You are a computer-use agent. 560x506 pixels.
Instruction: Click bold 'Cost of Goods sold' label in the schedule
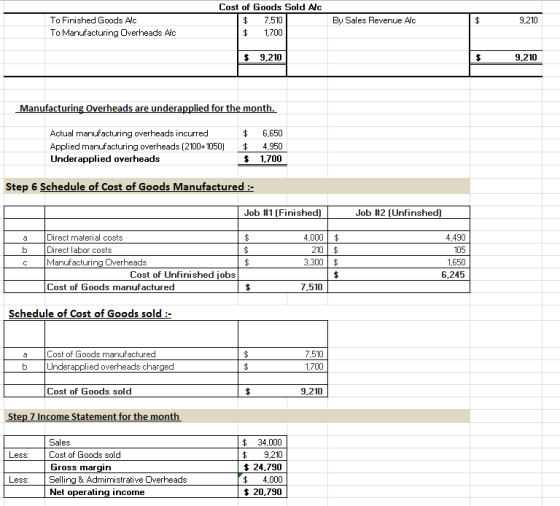[x=89, y=391]
